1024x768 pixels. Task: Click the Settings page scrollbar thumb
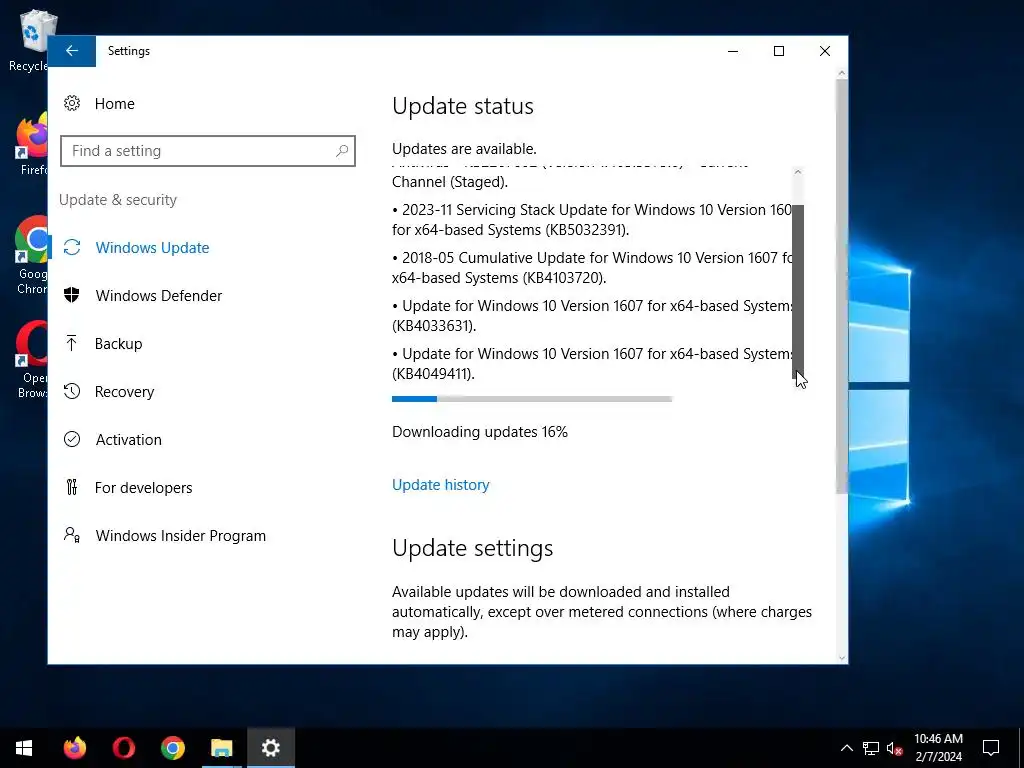(x=842, y=287)
